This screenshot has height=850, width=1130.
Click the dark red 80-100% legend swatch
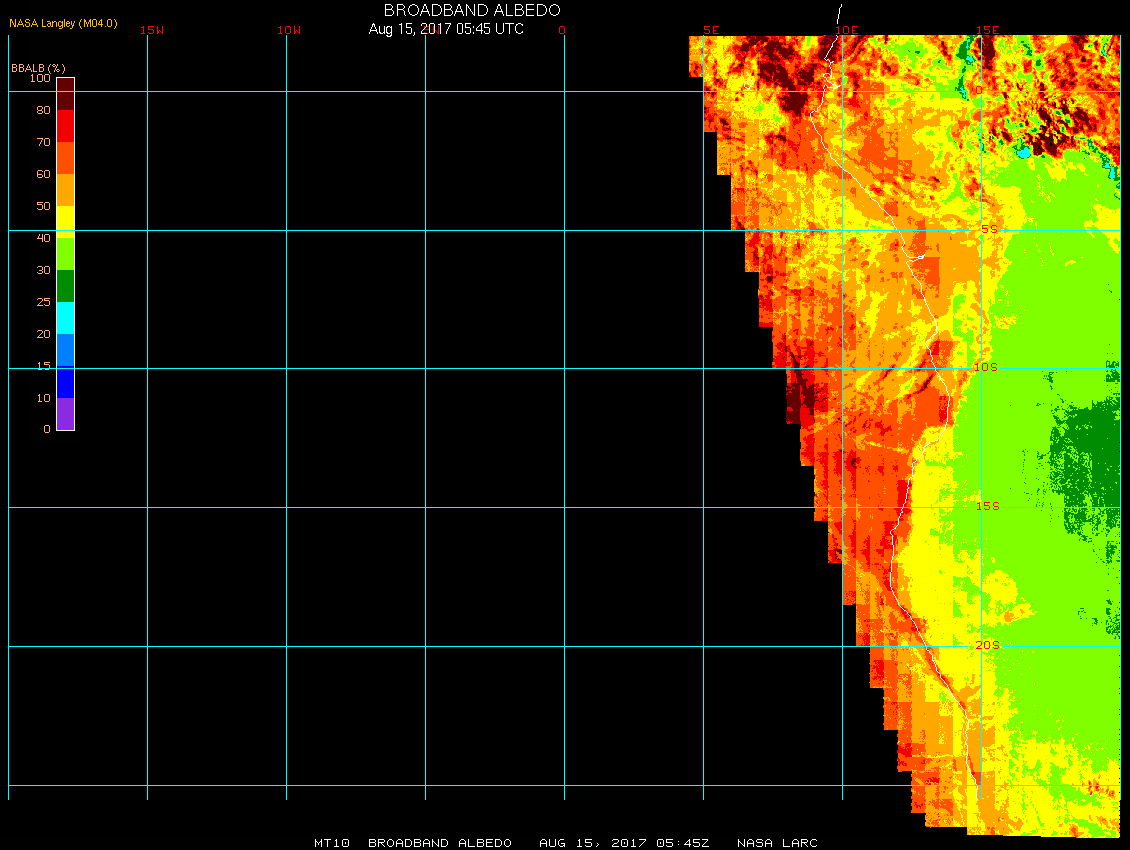(65, 94)
